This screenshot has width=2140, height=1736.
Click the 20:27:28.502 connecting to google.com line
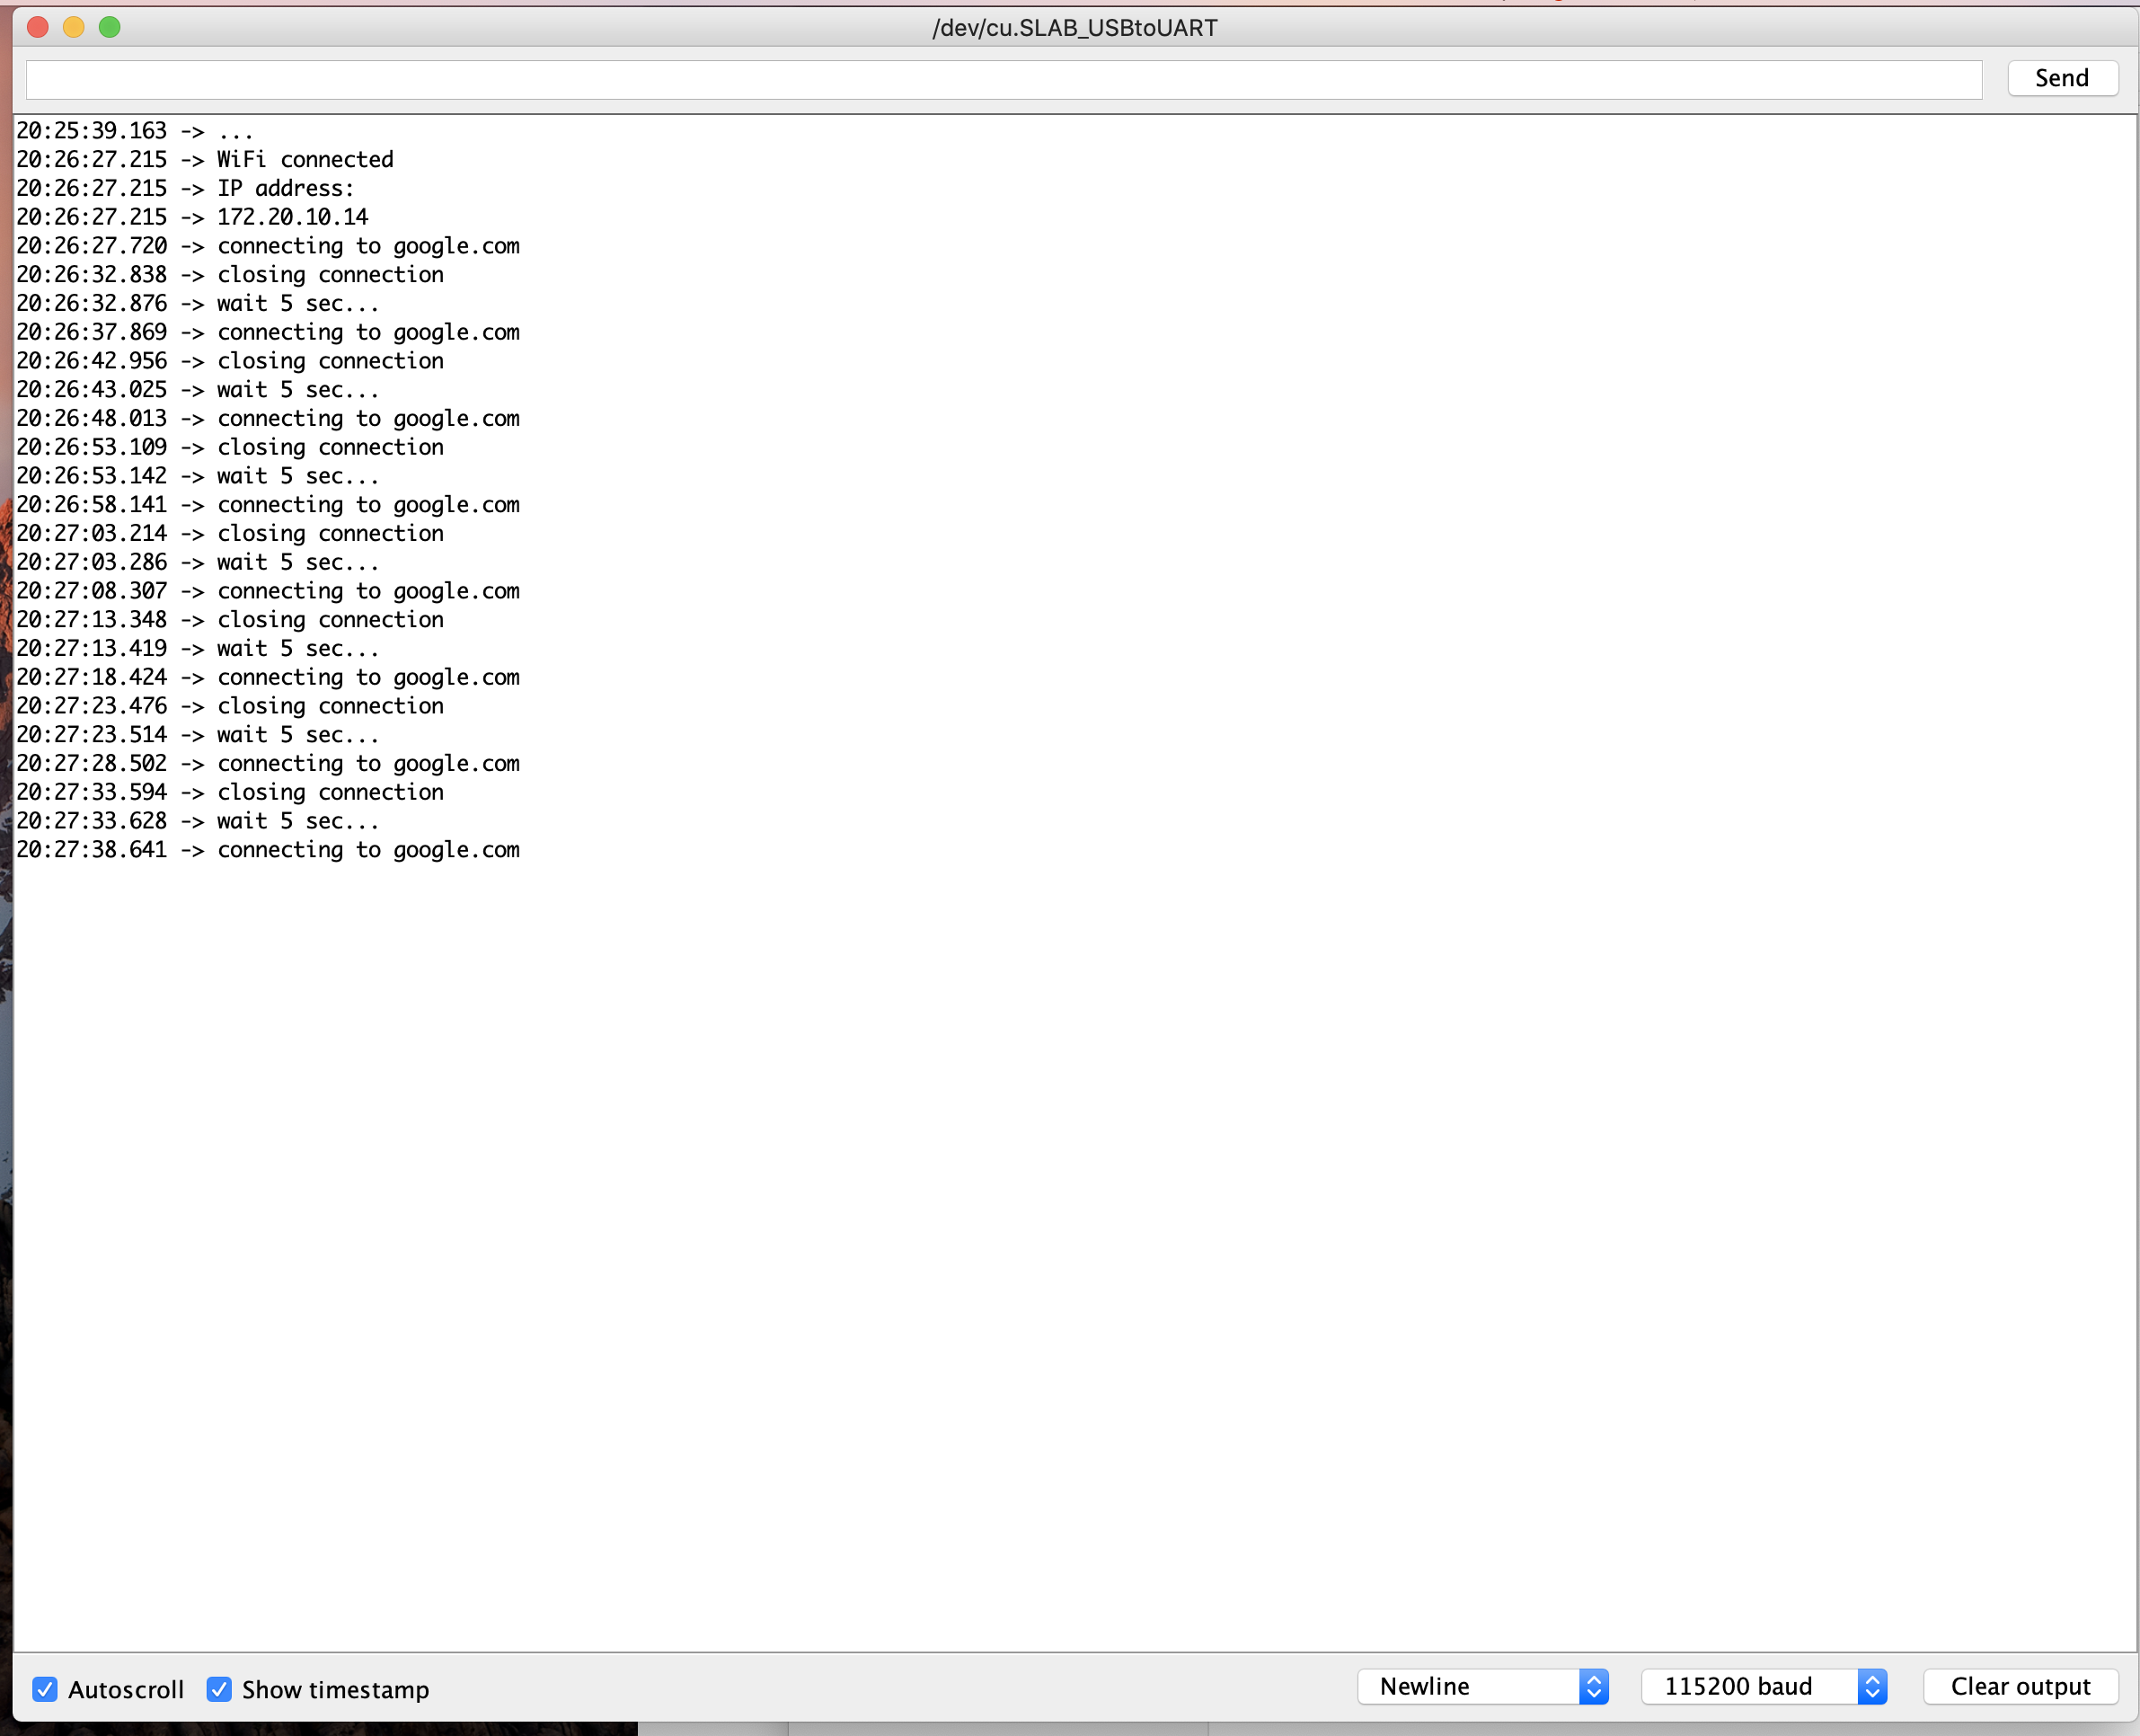[x=268, y=764]
